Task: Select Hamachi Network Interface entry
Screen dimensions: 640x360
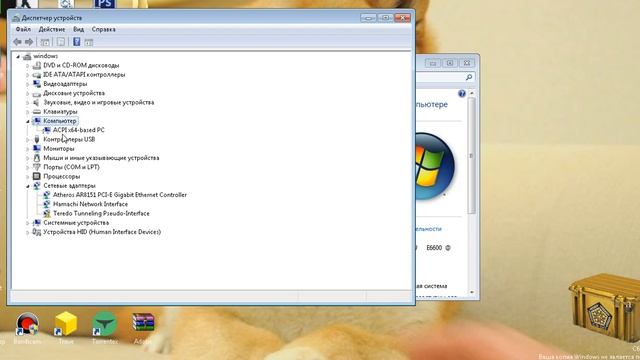Action: 90,204
